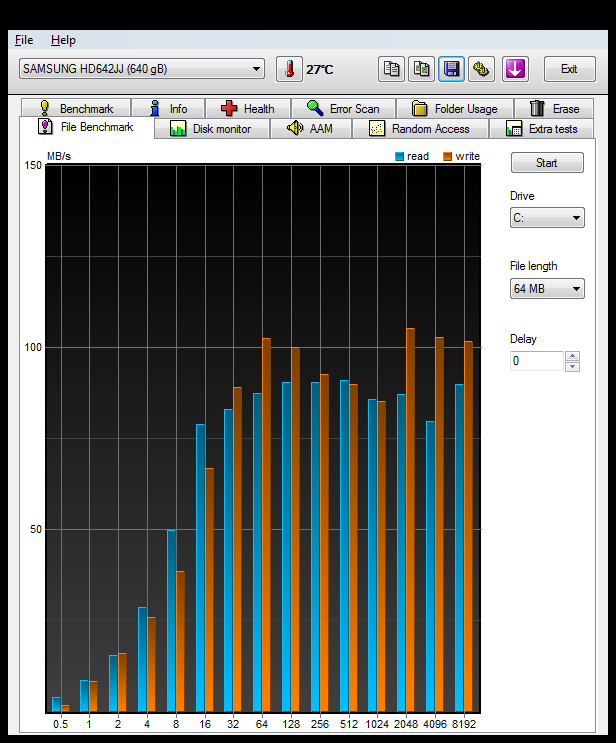Click the Delay value input field
616x743 pixels.
[x=536, y=361]
